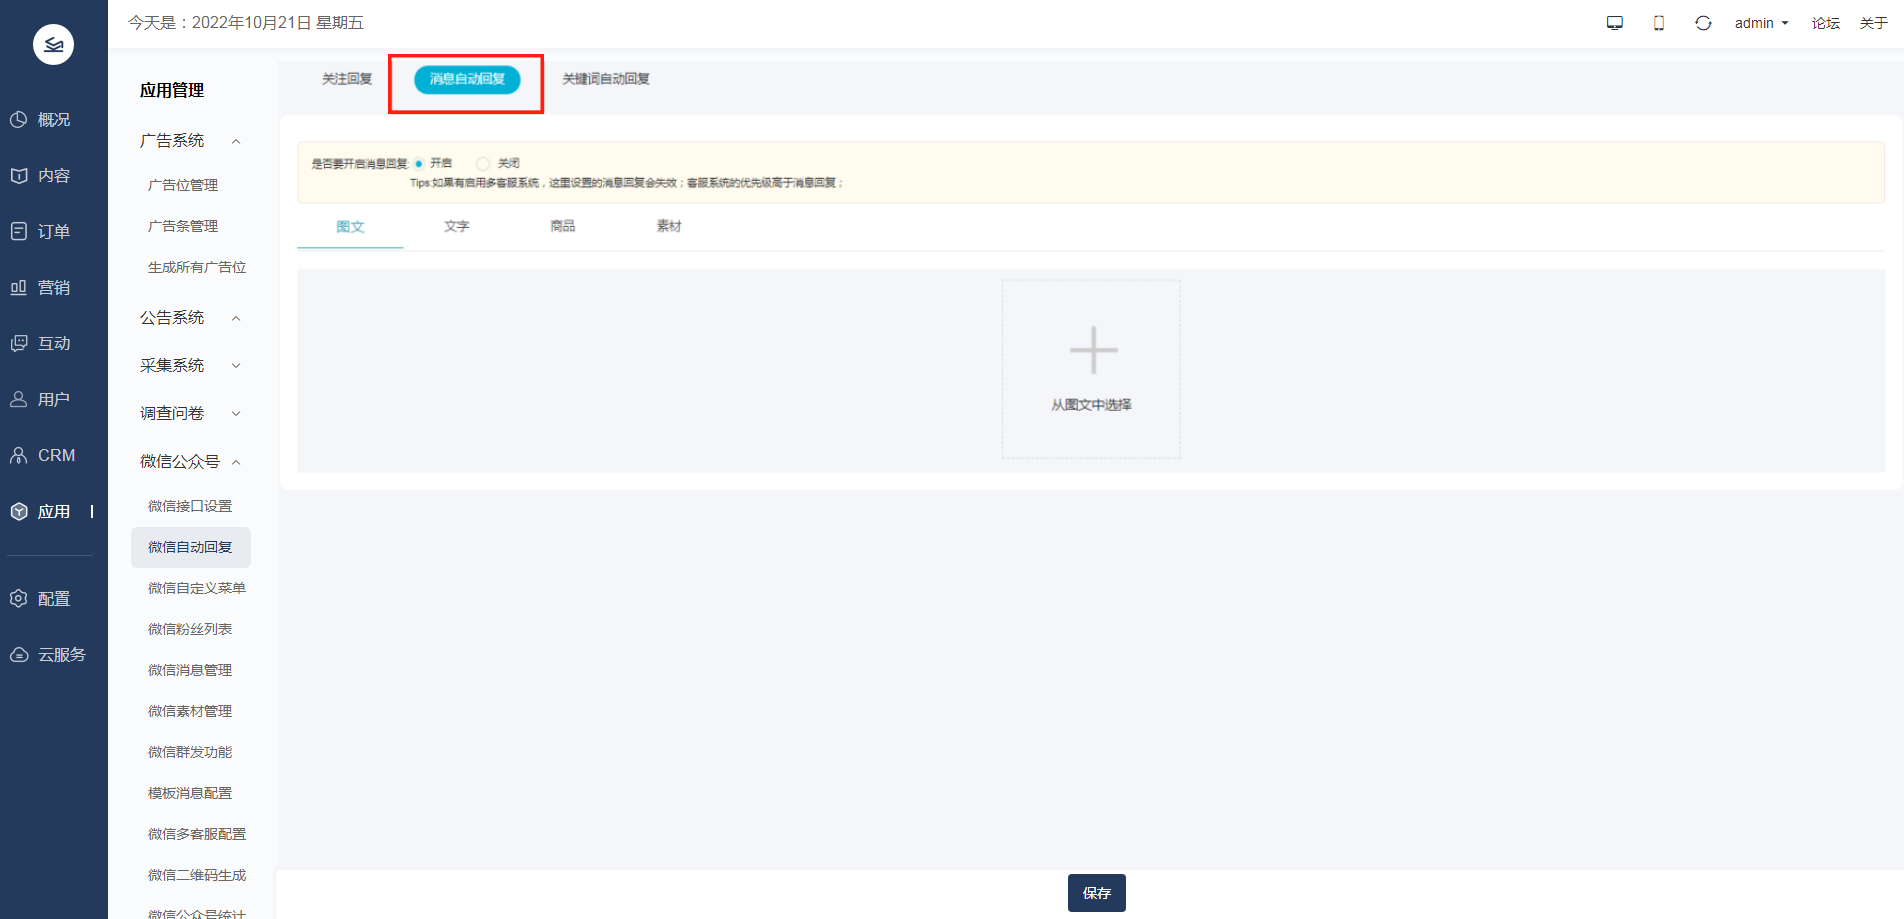Click the refresh icon in top bar
The width and height of the screenshot is (1904, 919).
pyautogui.click(x=1703, y=23)
